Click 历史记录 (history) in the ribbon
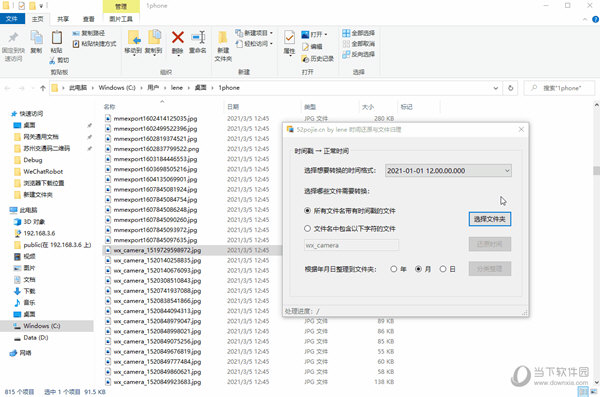The image size is (600, 397). (318, 59)
